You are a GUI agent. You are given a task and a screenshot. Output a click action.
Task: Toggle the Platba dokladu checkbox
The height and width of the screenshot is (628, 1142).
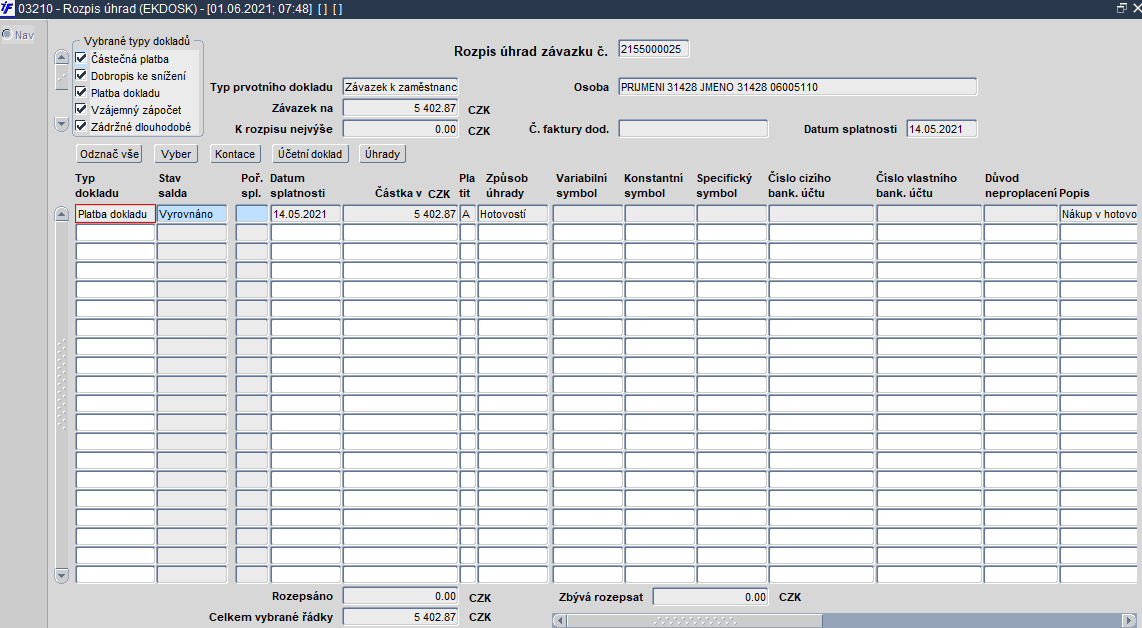[x=81, y=92]
